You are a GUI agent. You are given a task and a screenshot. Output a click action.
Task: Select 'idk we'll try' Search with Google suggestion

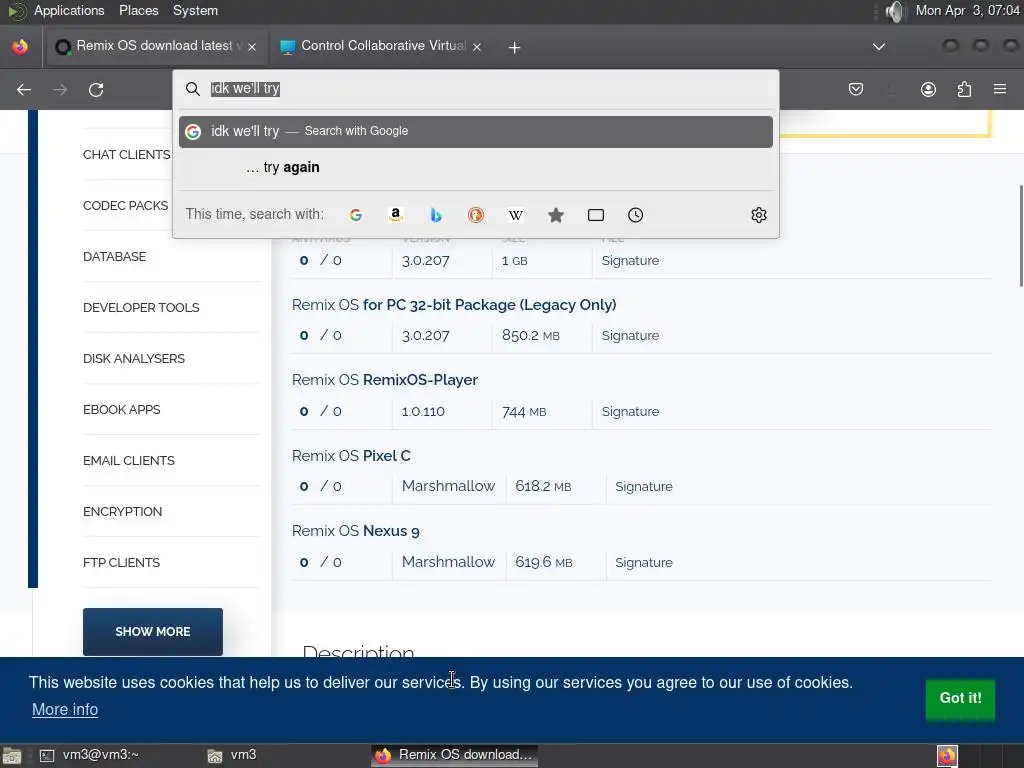475,131
